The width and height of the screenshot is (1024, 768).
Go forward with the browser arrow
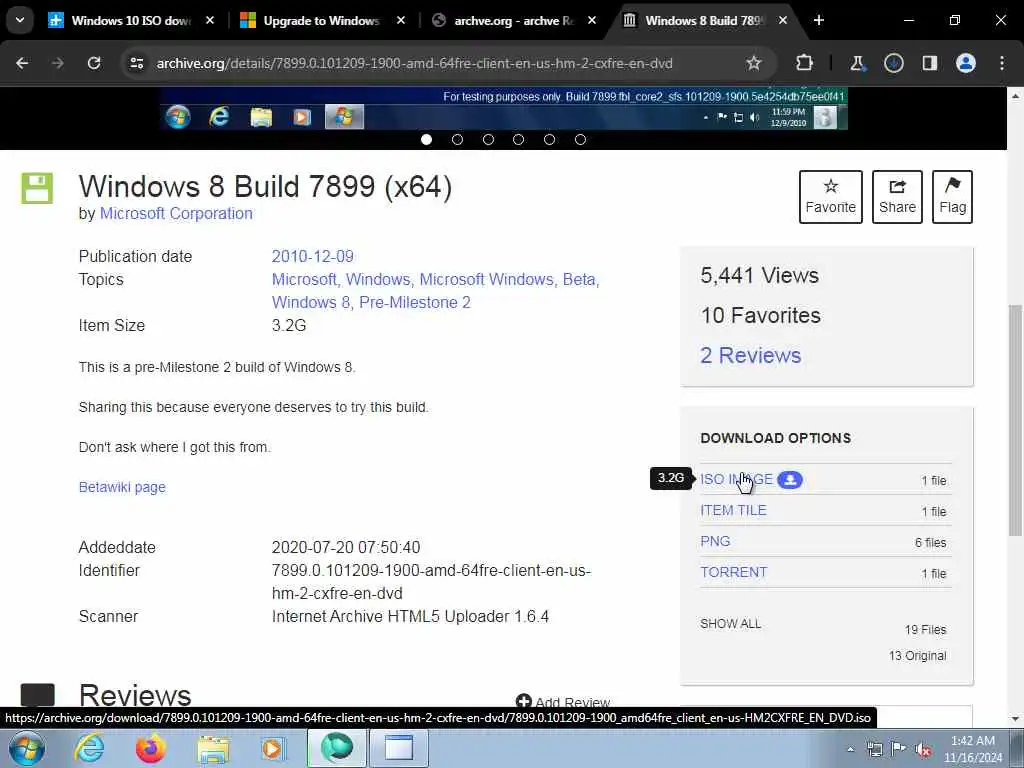(58, 63)
